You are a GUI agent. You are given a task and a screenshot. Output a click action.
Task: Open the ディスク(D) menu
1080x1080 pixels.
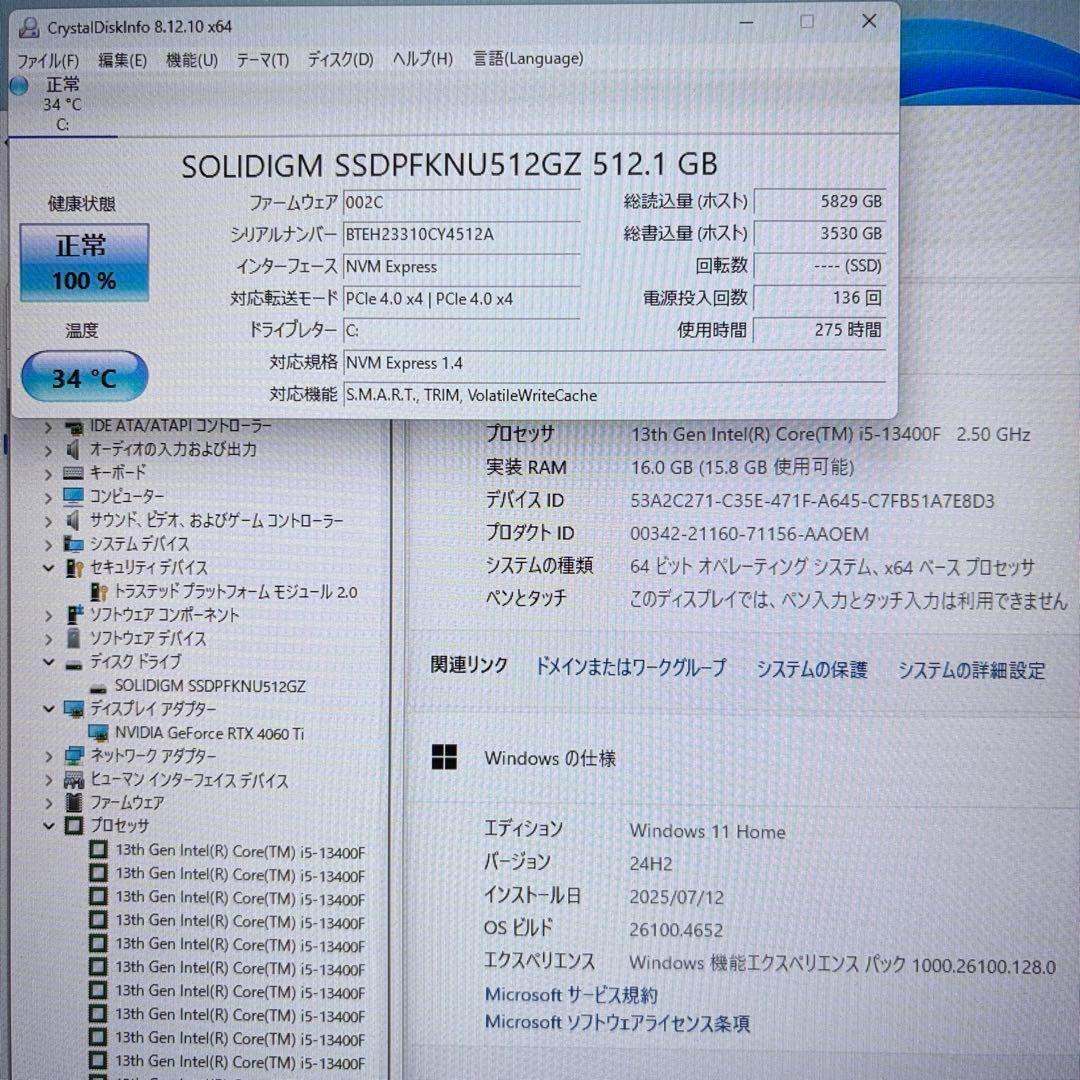tap(340, 60)
